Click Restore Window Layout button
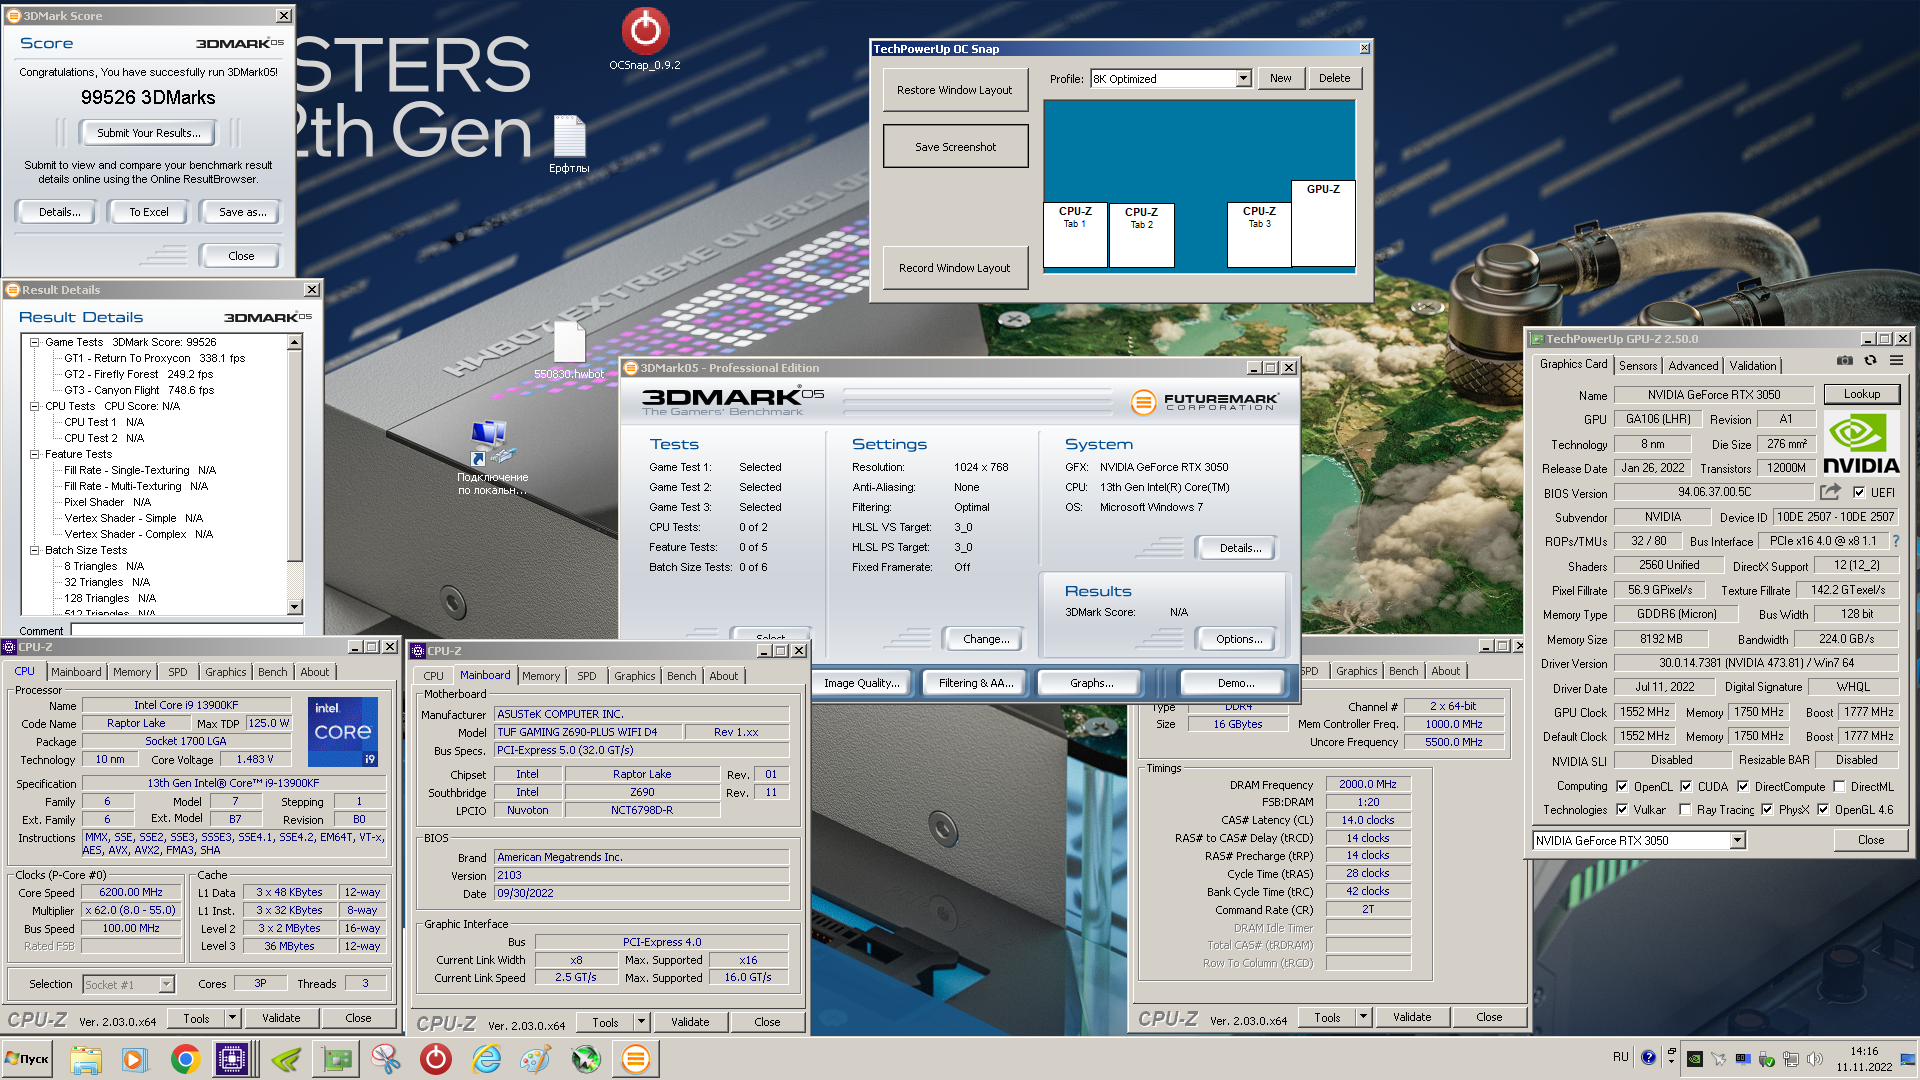This screenshot has width=1920, height=1080. coord(955,90)
